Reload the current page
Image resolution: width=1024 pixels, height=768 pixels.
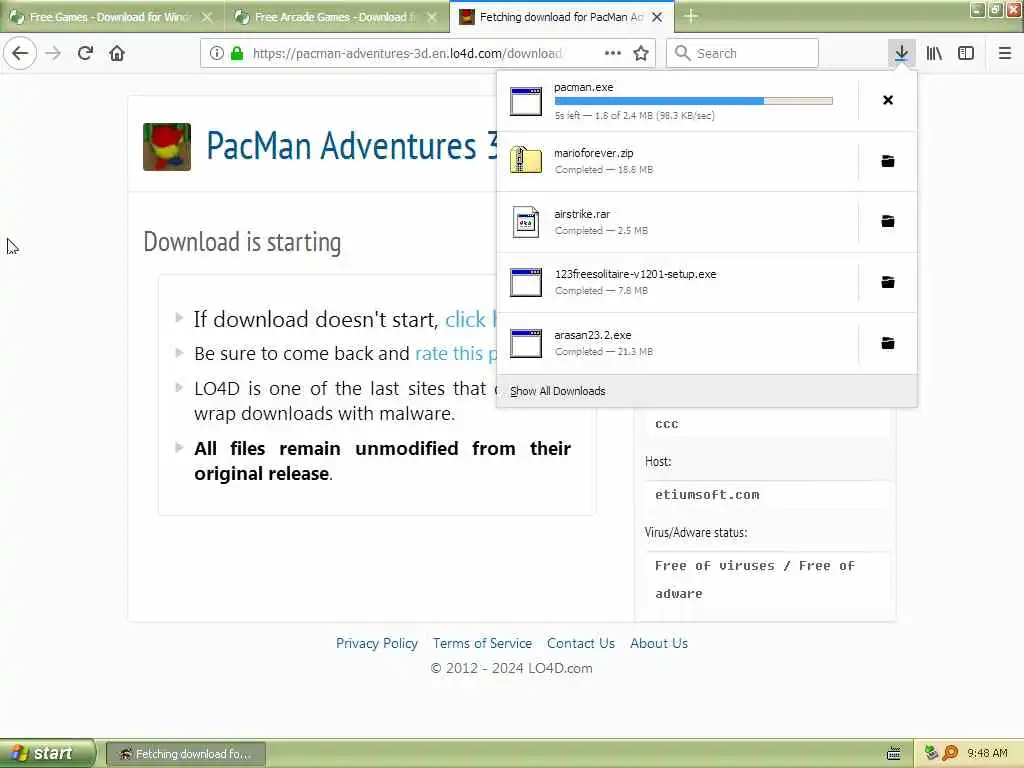(x=85, y=53)
